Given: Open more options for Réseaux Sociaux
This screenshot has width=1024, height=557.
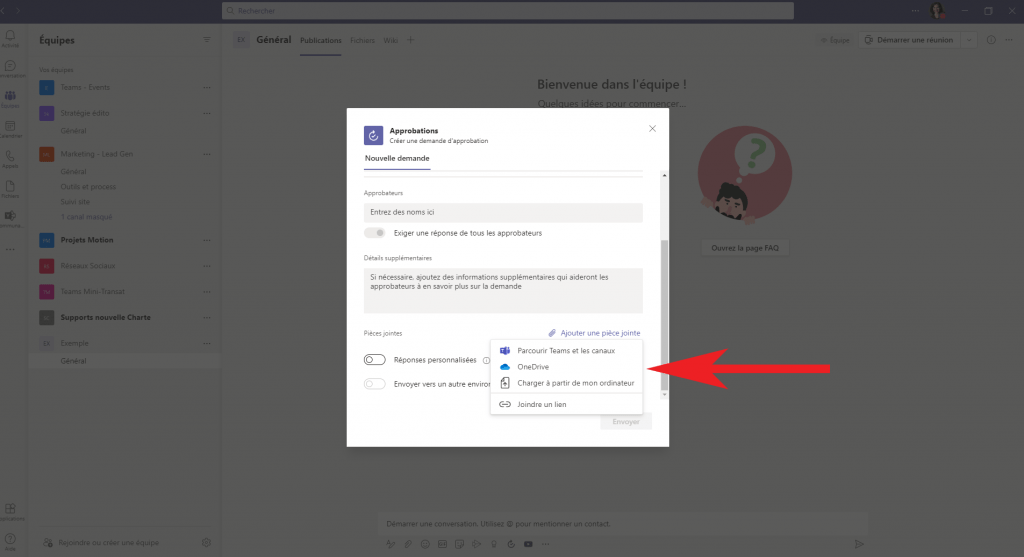Looking at the screenshot, I should coord(206,266).
